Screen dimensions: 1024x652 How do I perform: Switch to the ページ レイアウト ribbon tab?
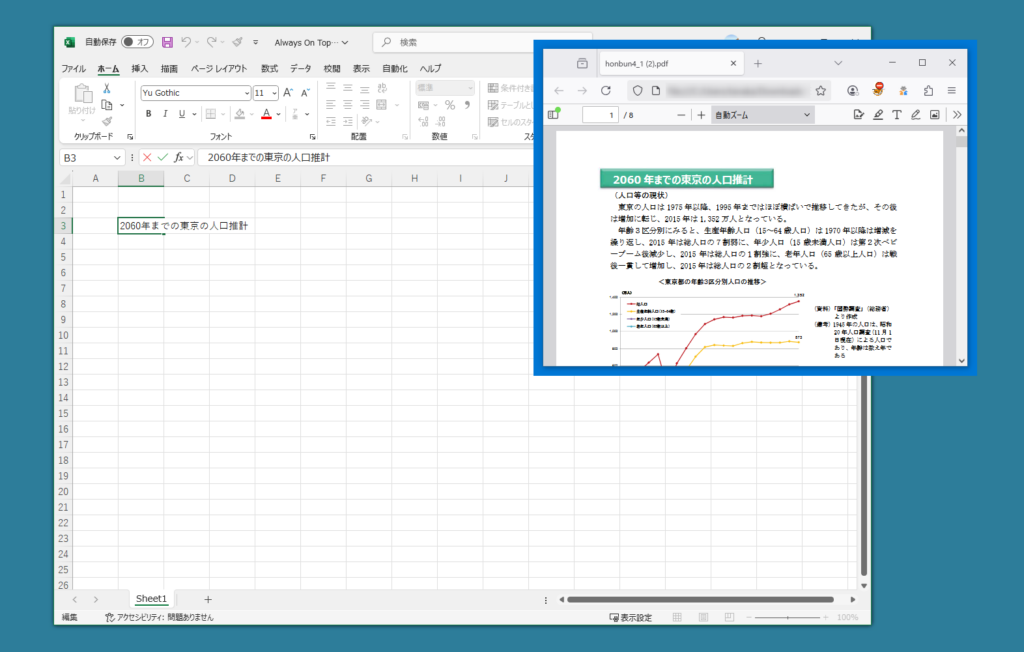219,69
